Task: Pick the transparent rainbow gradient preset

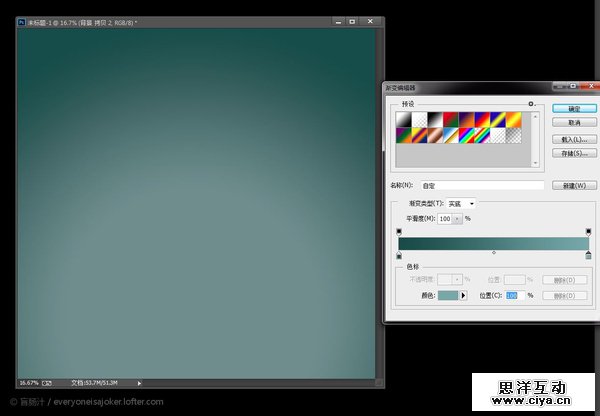Action: [x=482, y=135]
